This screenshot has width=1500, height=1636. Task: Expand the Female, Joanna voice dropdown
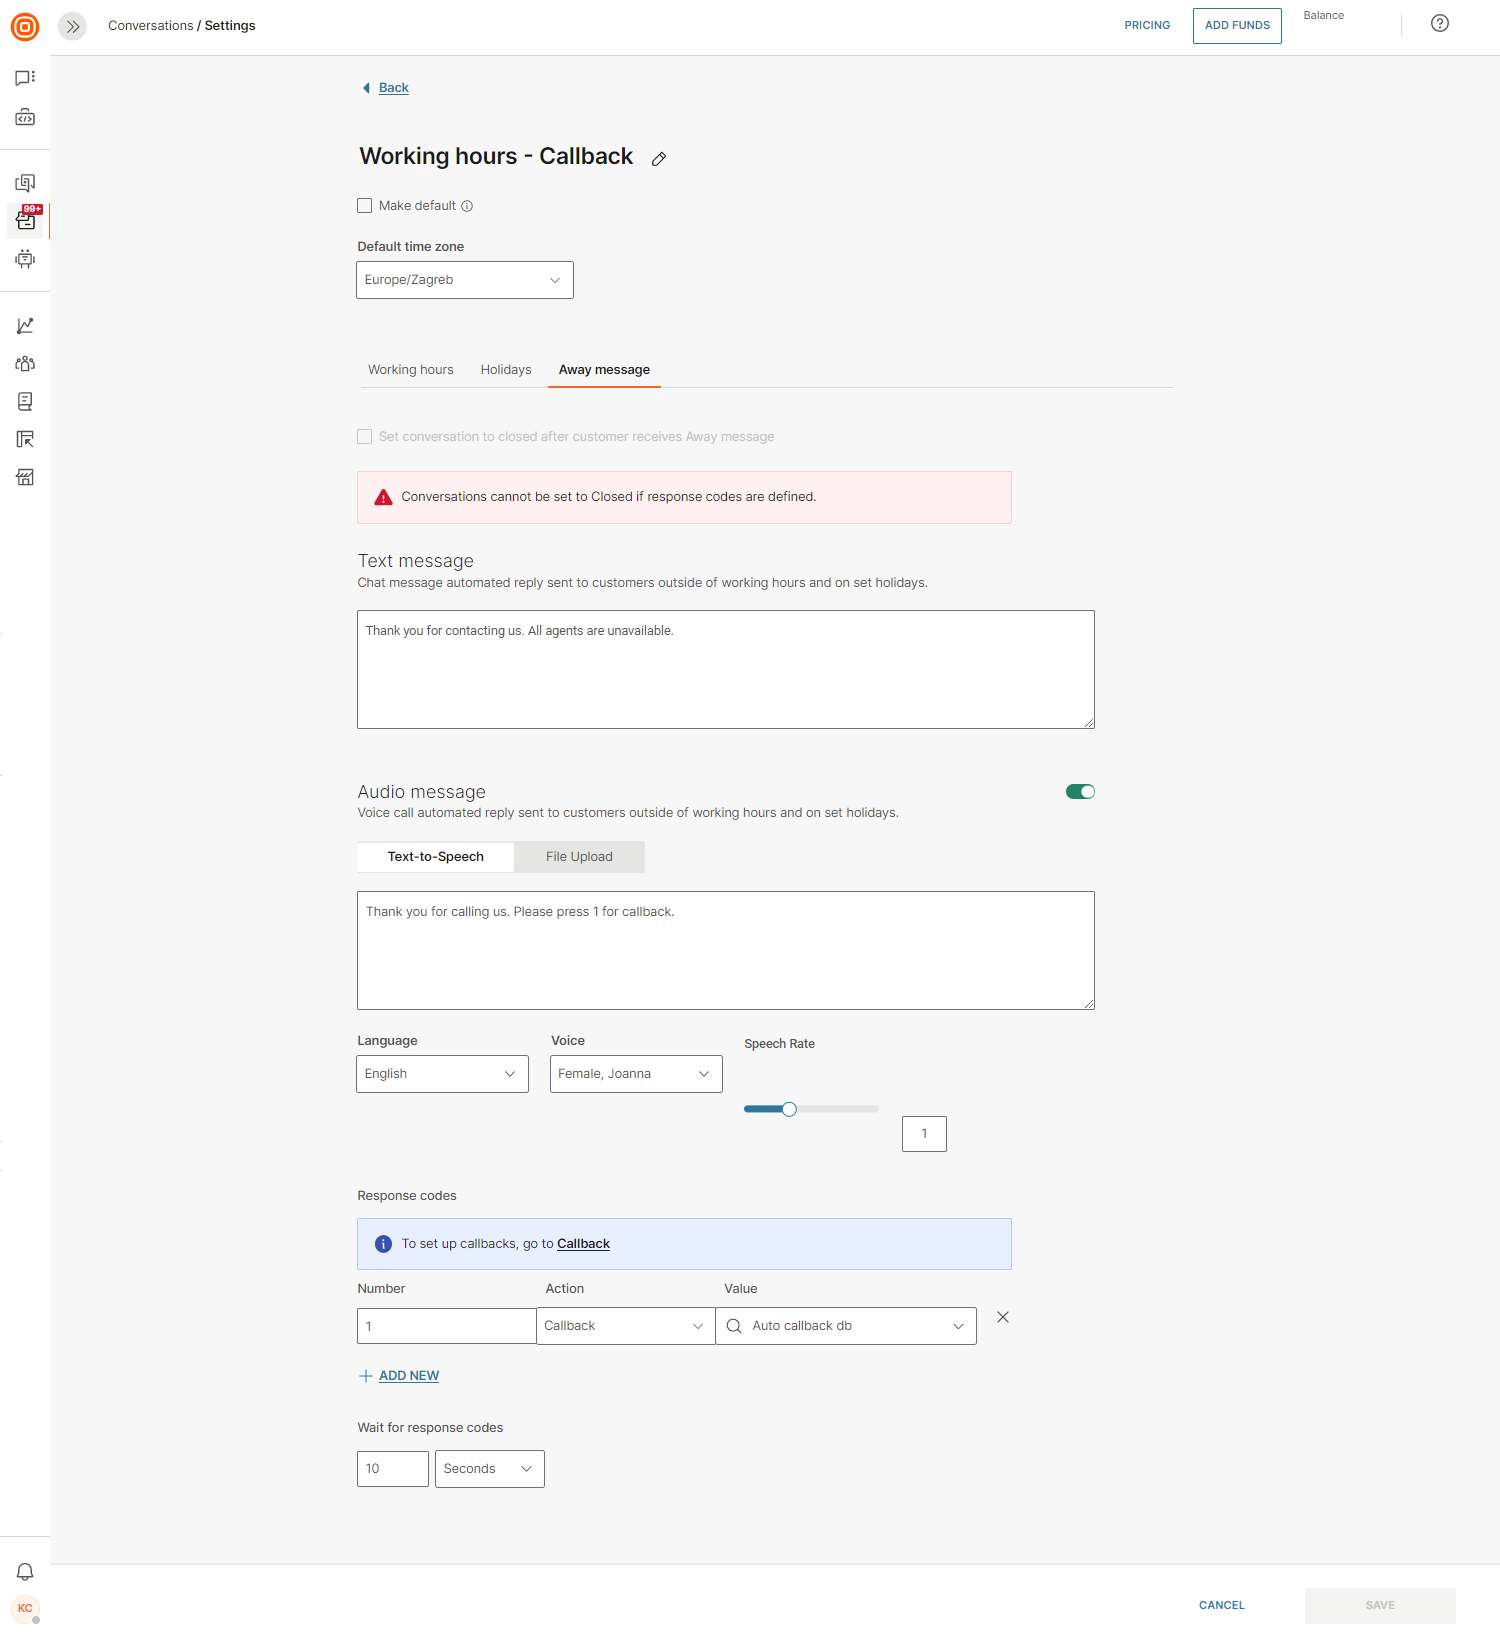635,1074
